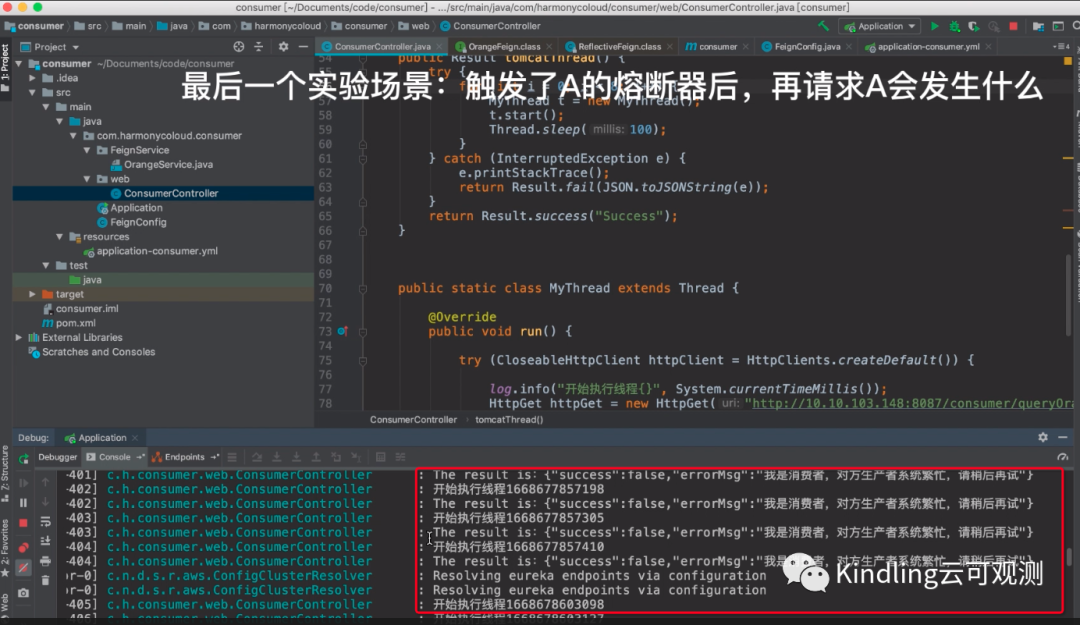
Task: Hide the Project panel with the minus icon
Action: click(303, 47)
